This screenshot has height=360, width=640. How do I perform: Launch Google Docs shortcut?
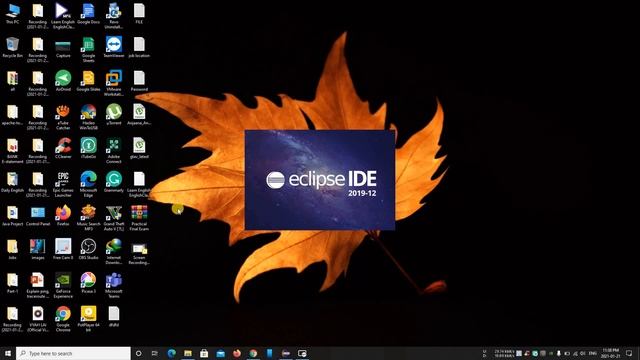(88, 14)
